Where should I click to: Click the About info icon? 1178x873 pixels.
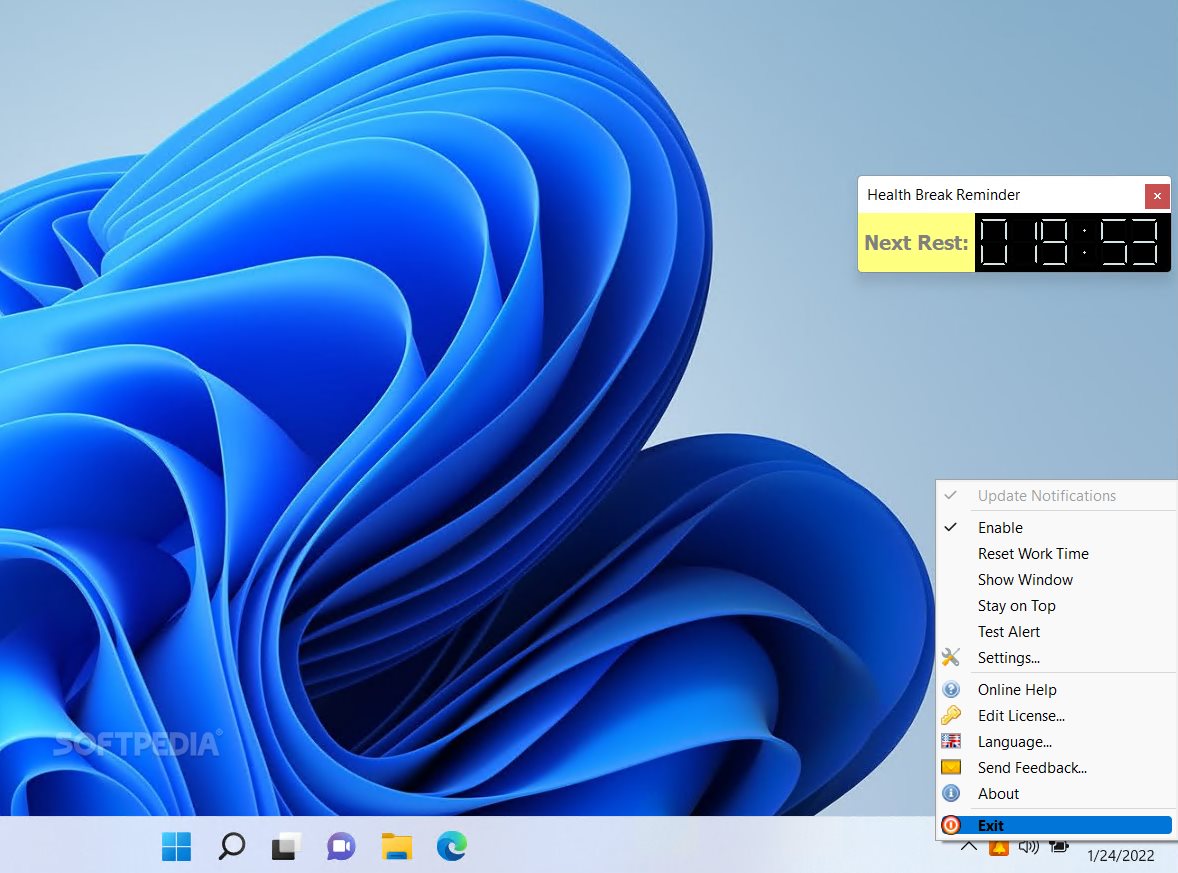(x=950, y=793)
